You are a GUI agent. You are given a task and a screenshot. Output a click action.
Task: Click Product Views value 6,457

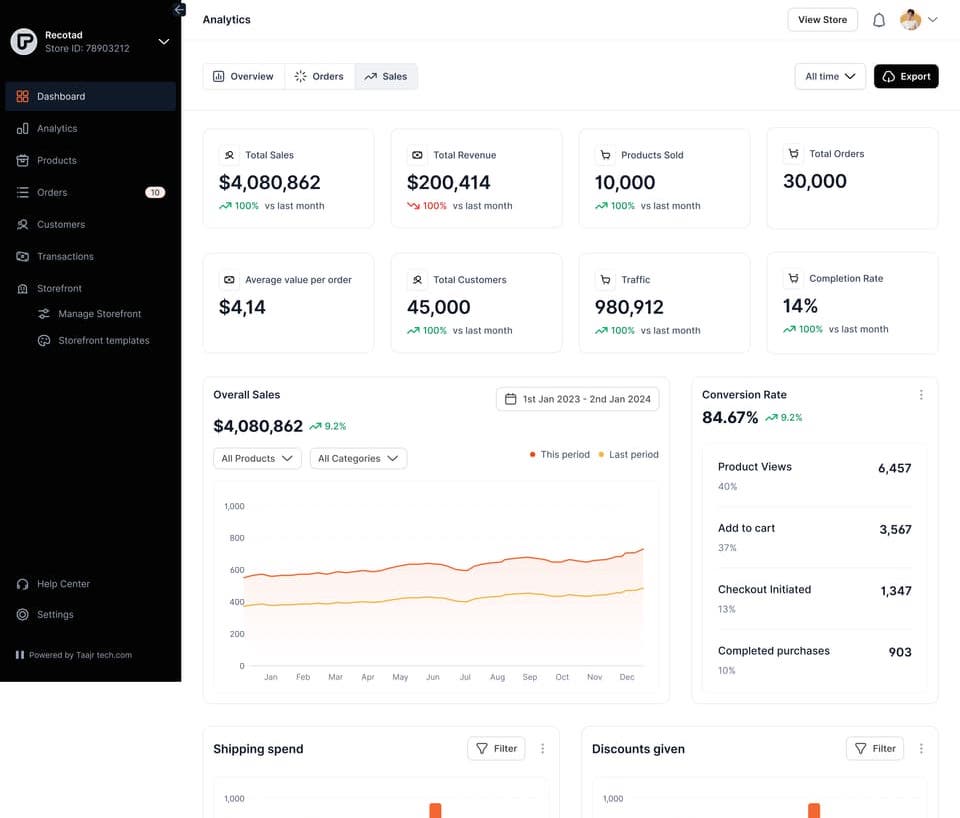click(894, 468)
